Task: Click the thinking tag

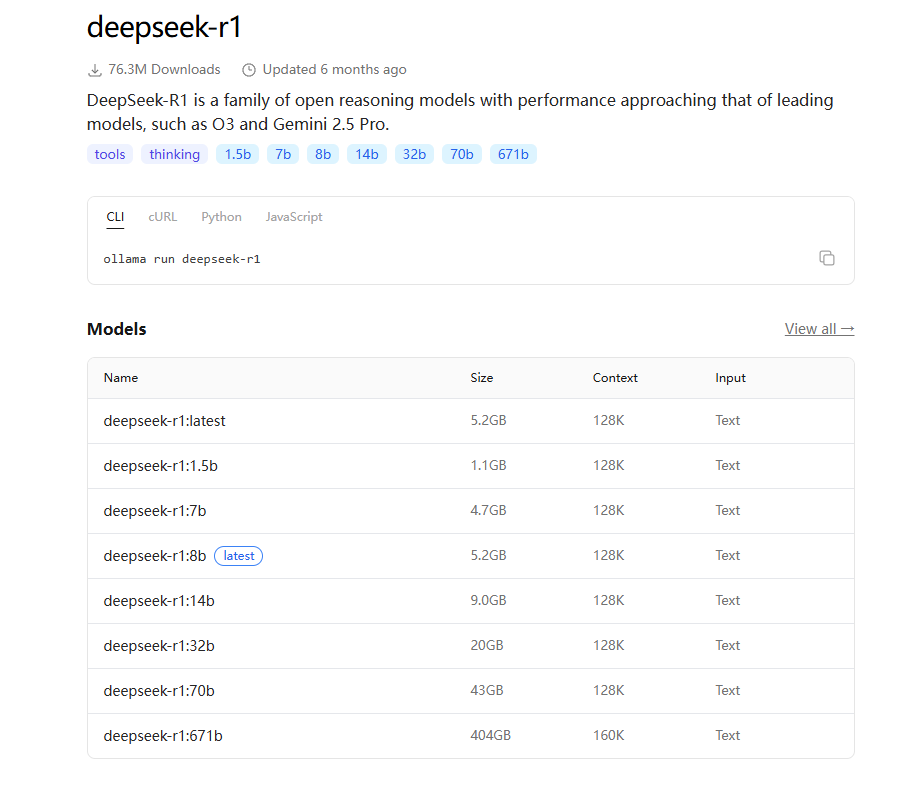Action: coord(174,155)
